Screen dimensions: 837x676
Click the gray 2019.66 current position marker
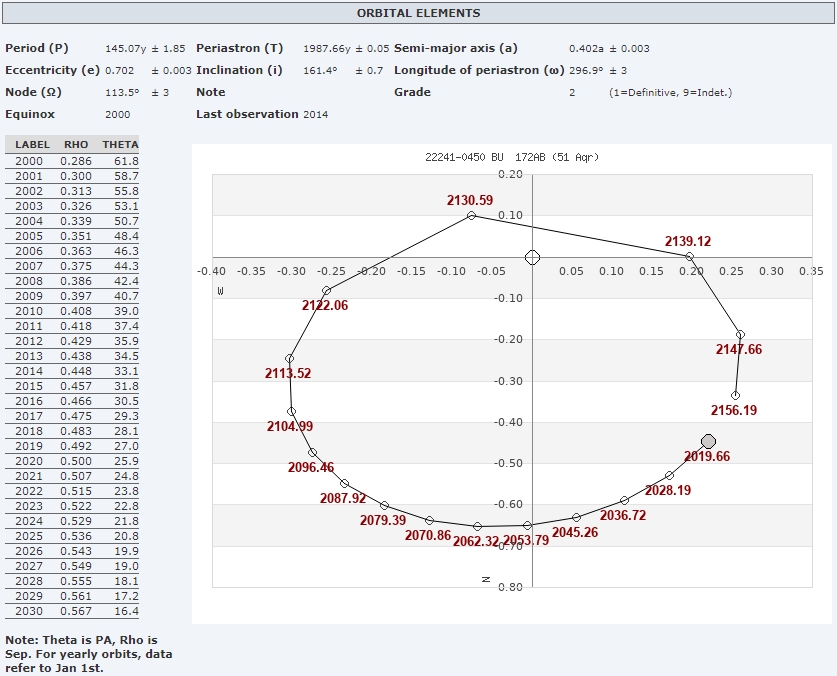click(x=709, y=441)
